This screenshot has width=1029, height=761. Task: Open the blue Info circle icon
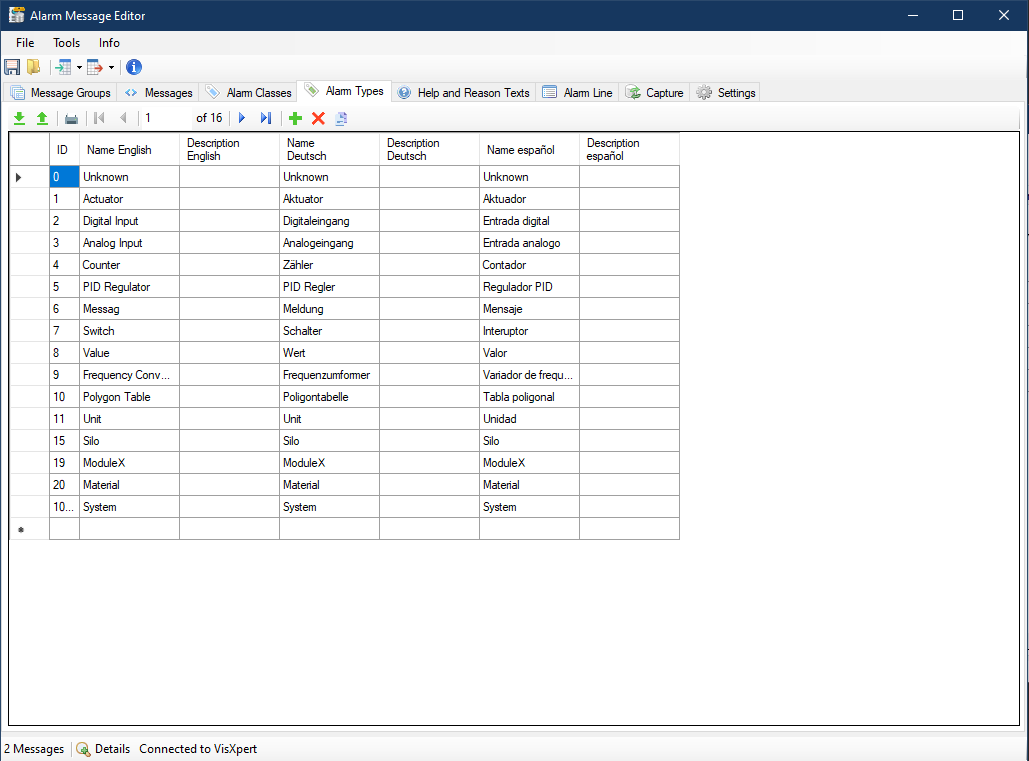coord(133,67)
